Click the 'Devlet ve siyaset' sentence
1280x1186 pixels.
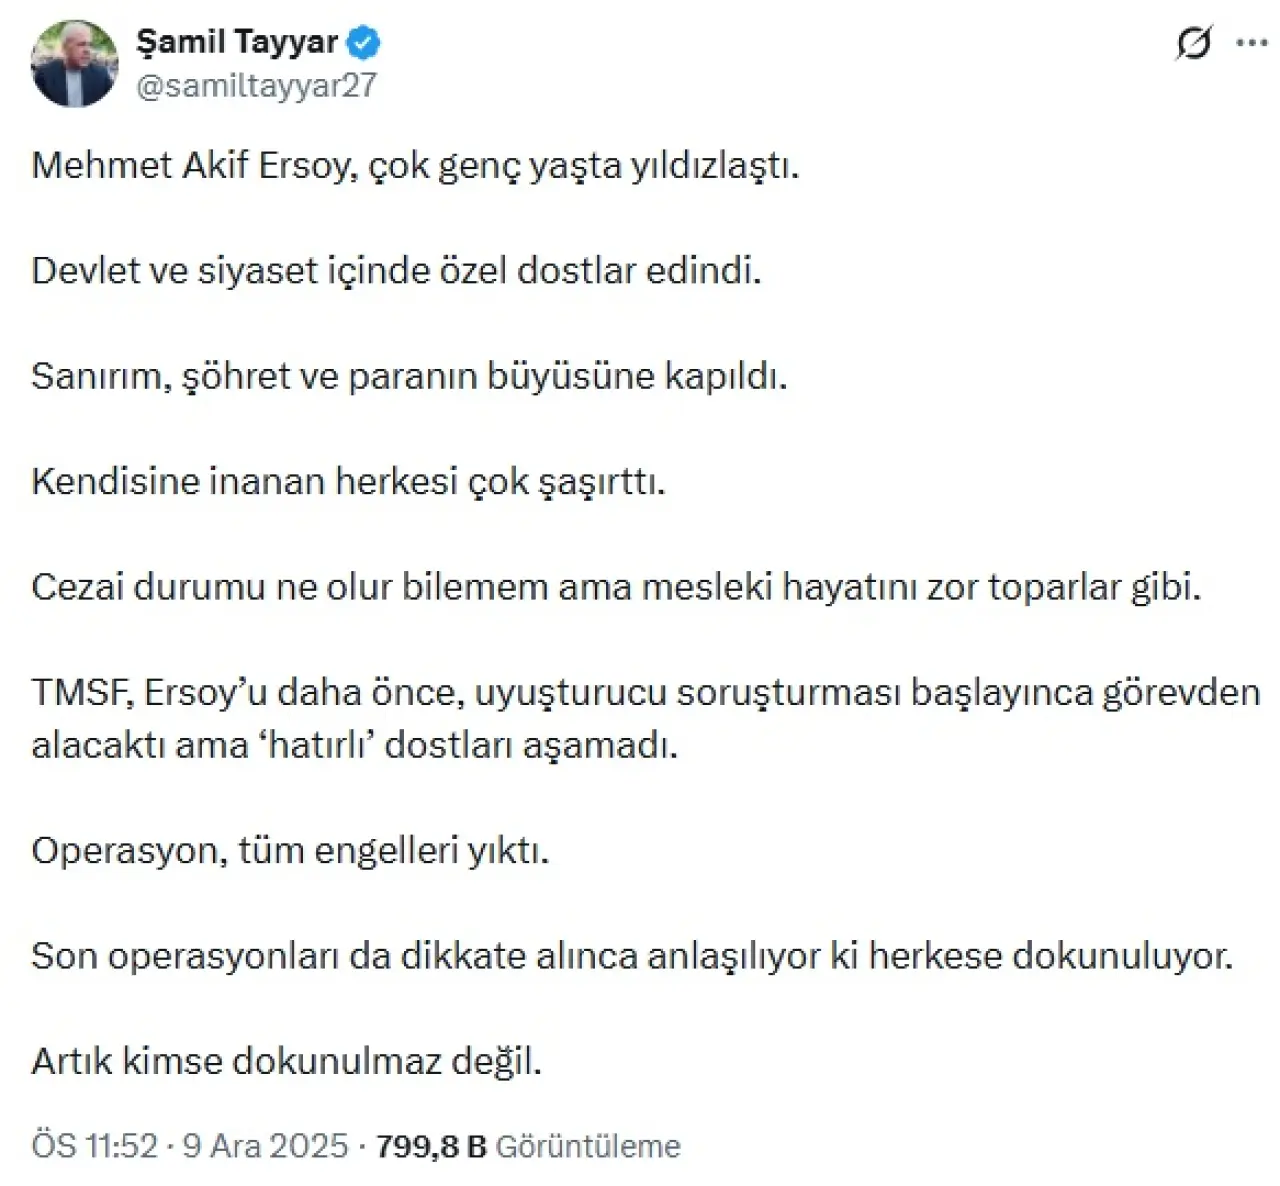click(x=396, y=270)
